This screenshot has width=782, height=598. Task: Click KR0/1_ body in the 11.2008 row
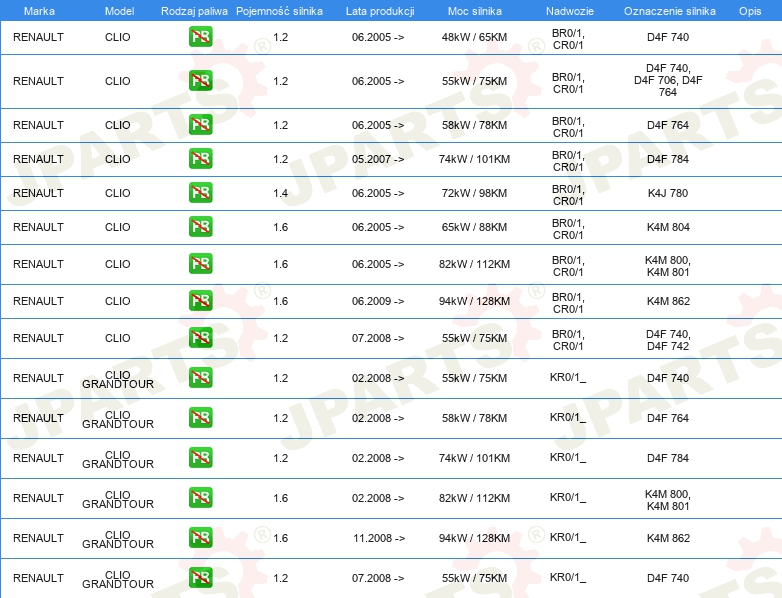click(x=568, y=537)
